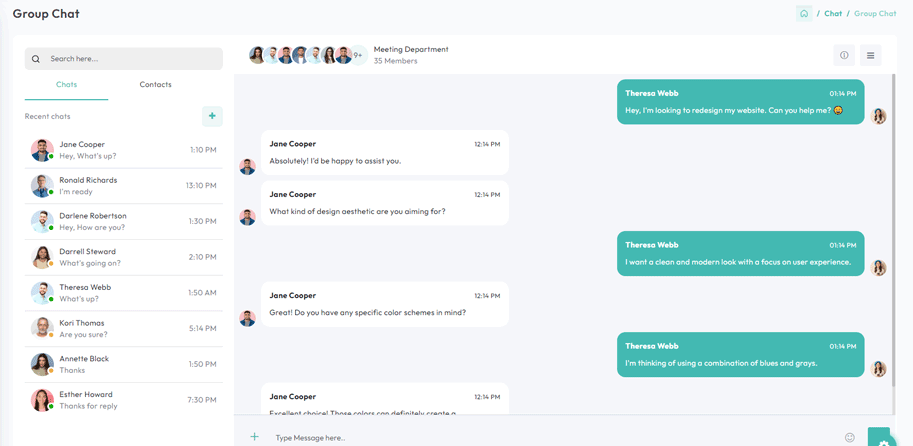This screenshot has width=913, height=446.
Task: Open Jane Cooper's chat
Action: (x=124, y=150)
